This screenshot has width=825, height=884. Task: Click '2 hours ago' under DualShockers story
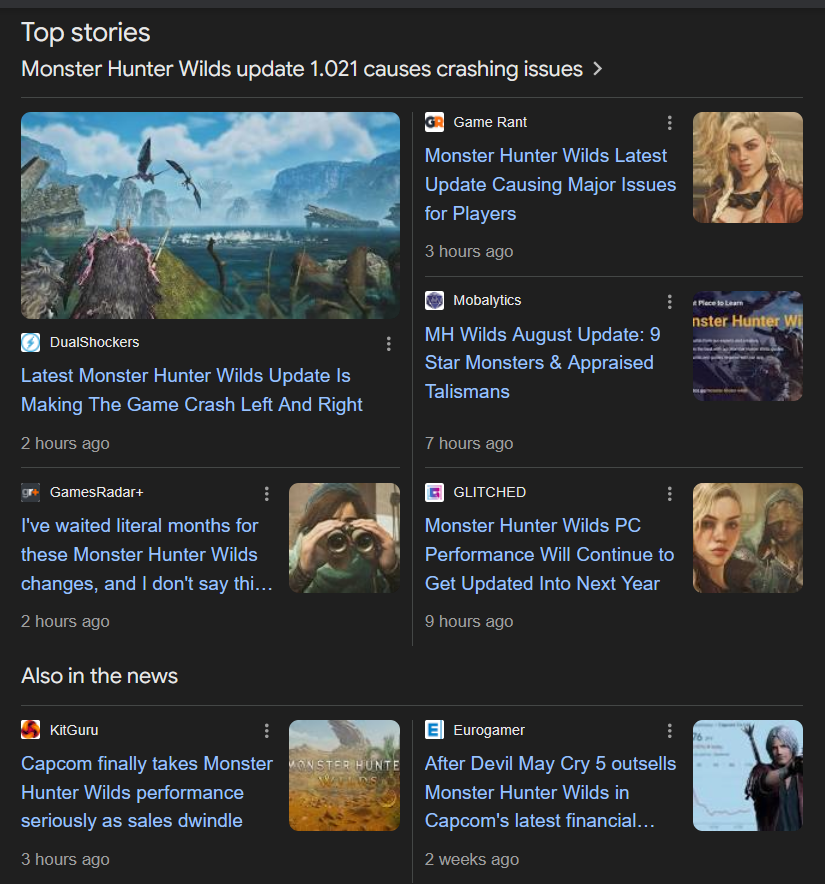click(65, 444)
